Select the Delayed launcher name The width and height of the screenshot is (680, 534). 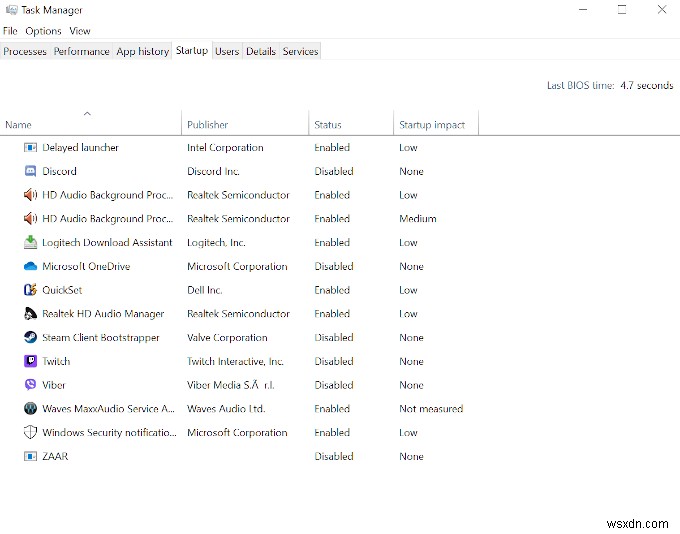[x=80, y=147]
